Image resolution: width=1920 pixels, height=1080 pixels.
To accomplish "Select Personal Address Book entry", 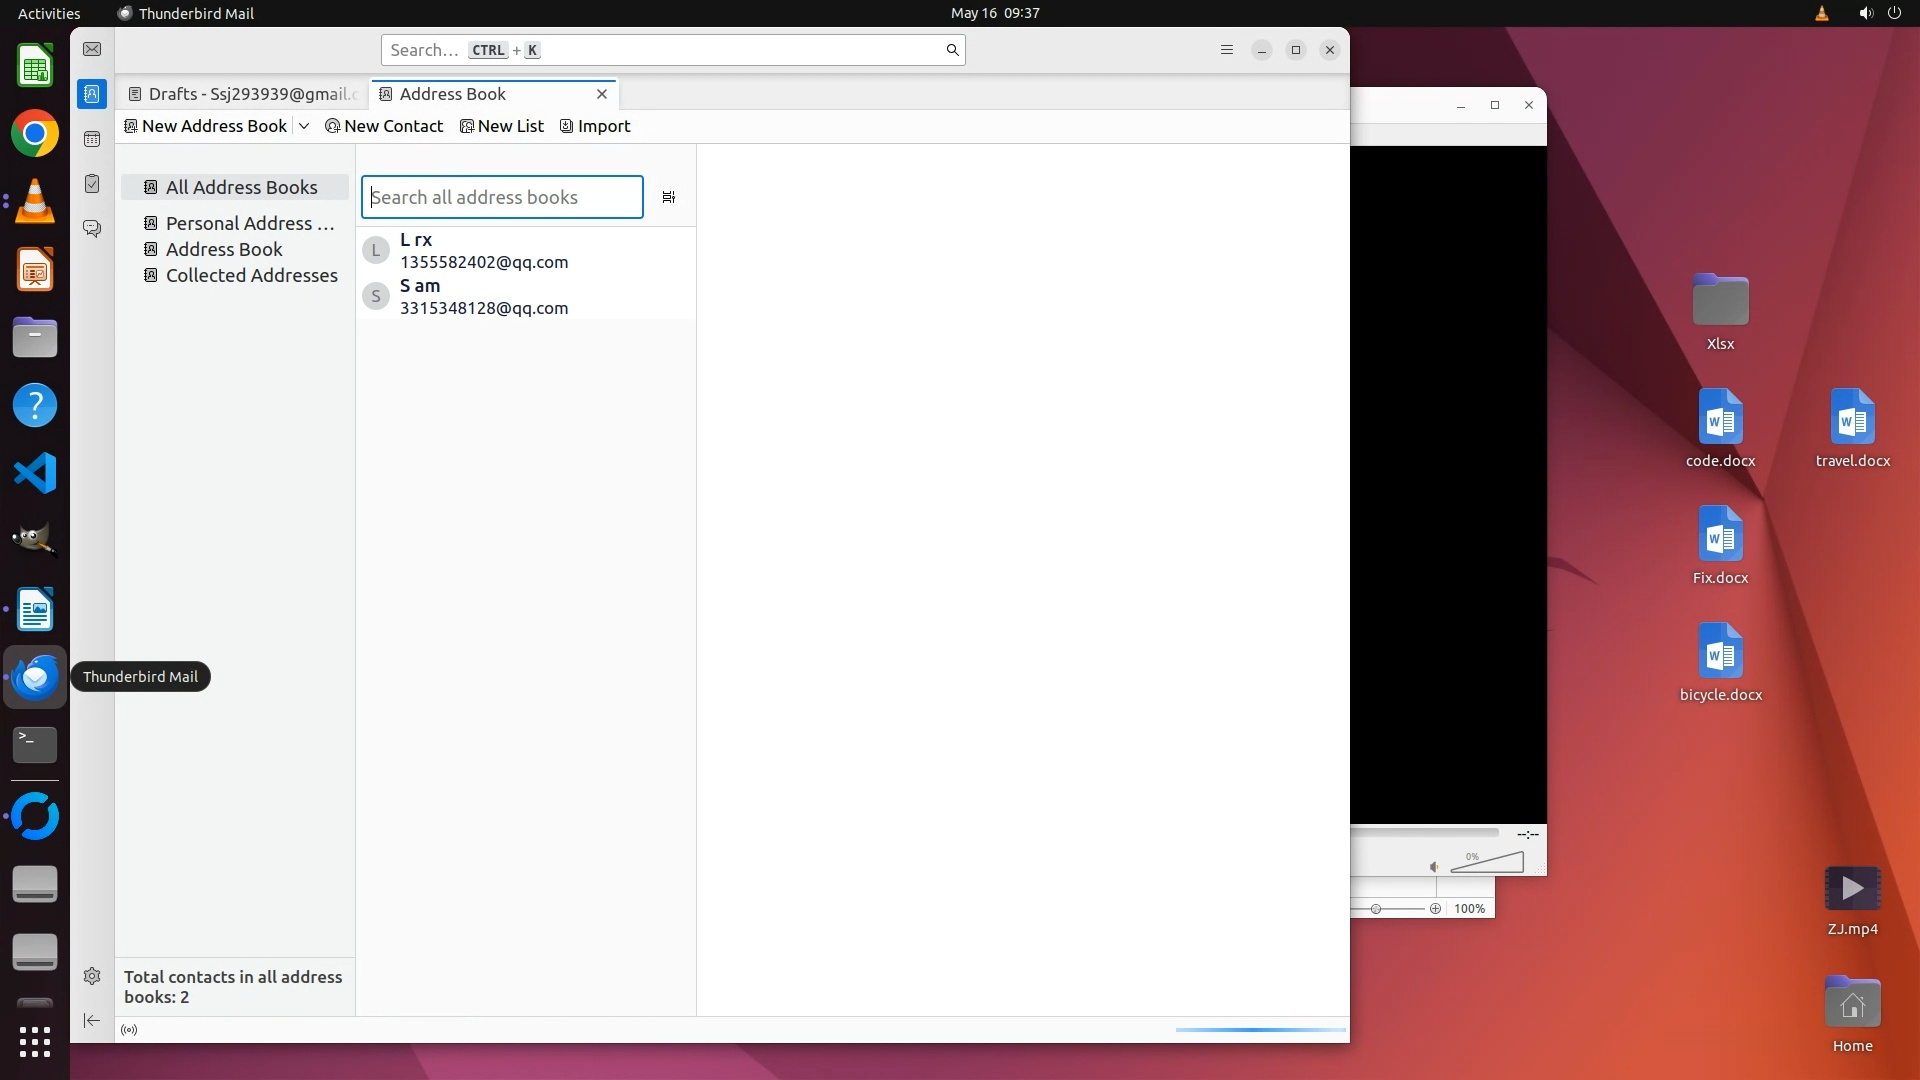I will click(249, 223).
